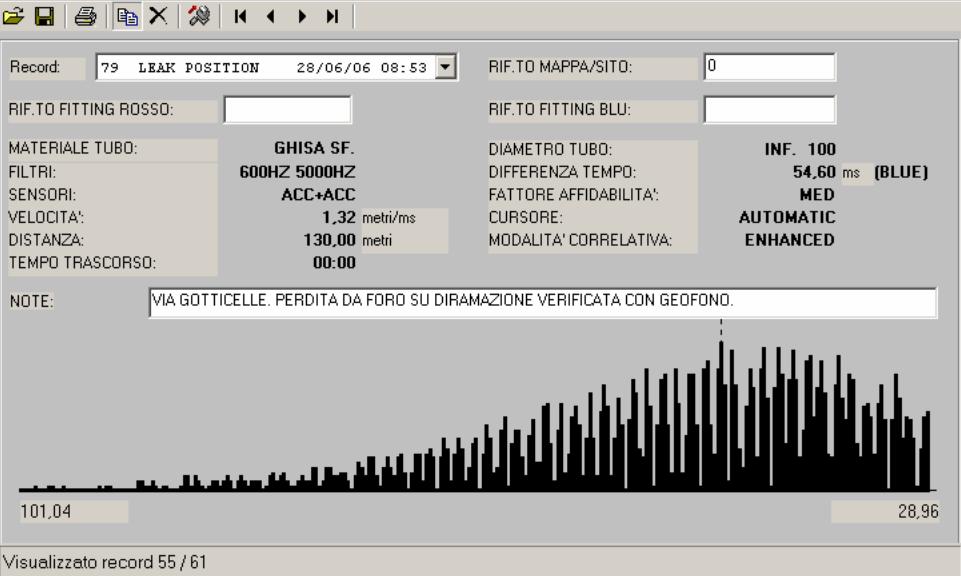
Task: Go to next record arrow
Action: click(x=302, y=17)
